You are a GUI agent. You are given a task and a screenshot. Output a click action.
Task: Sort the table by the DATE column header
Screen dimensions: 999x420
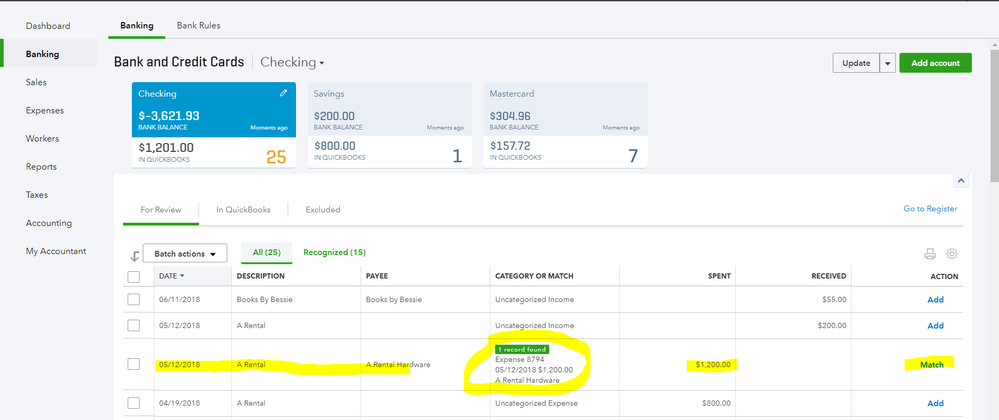click(170, 276)
